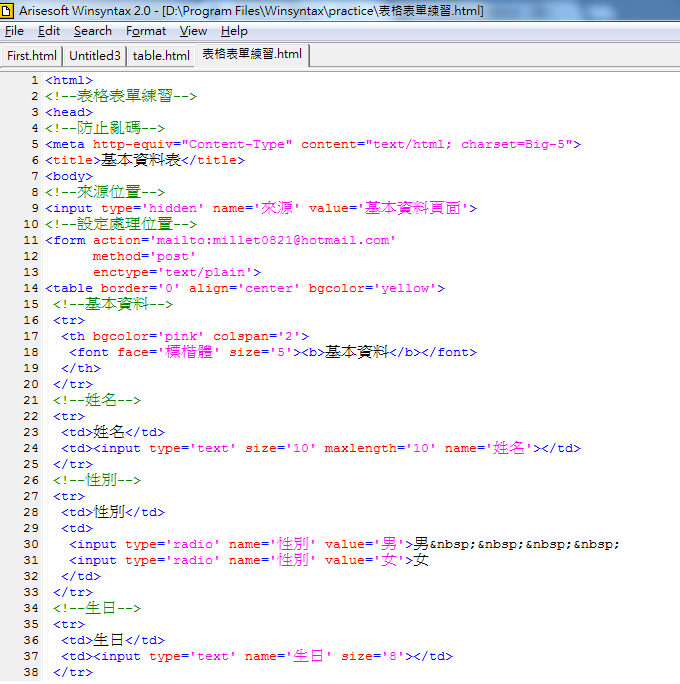
Task: Click line number 38 in the gutter
Action: coord(31,672)
